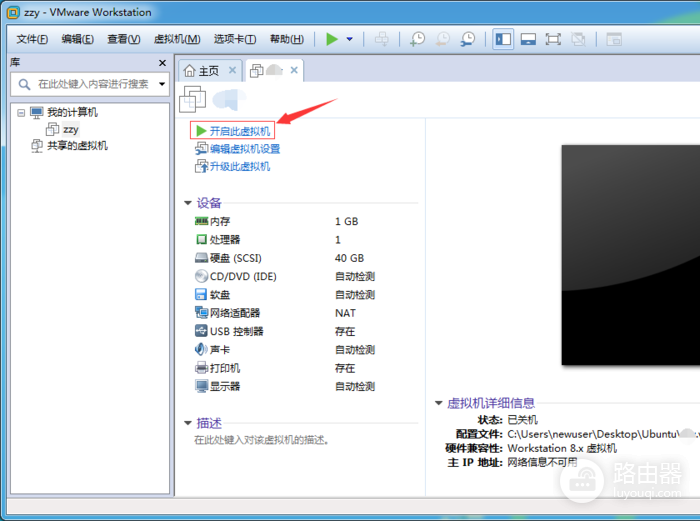Click the 打印机 printer device icon

(x=201, y=368)
